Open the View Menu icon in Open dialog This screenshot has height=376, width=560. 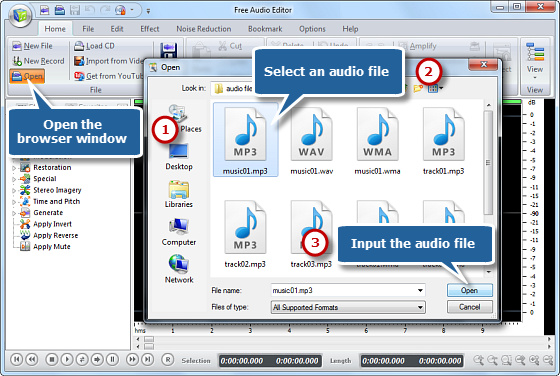[435, 88]
